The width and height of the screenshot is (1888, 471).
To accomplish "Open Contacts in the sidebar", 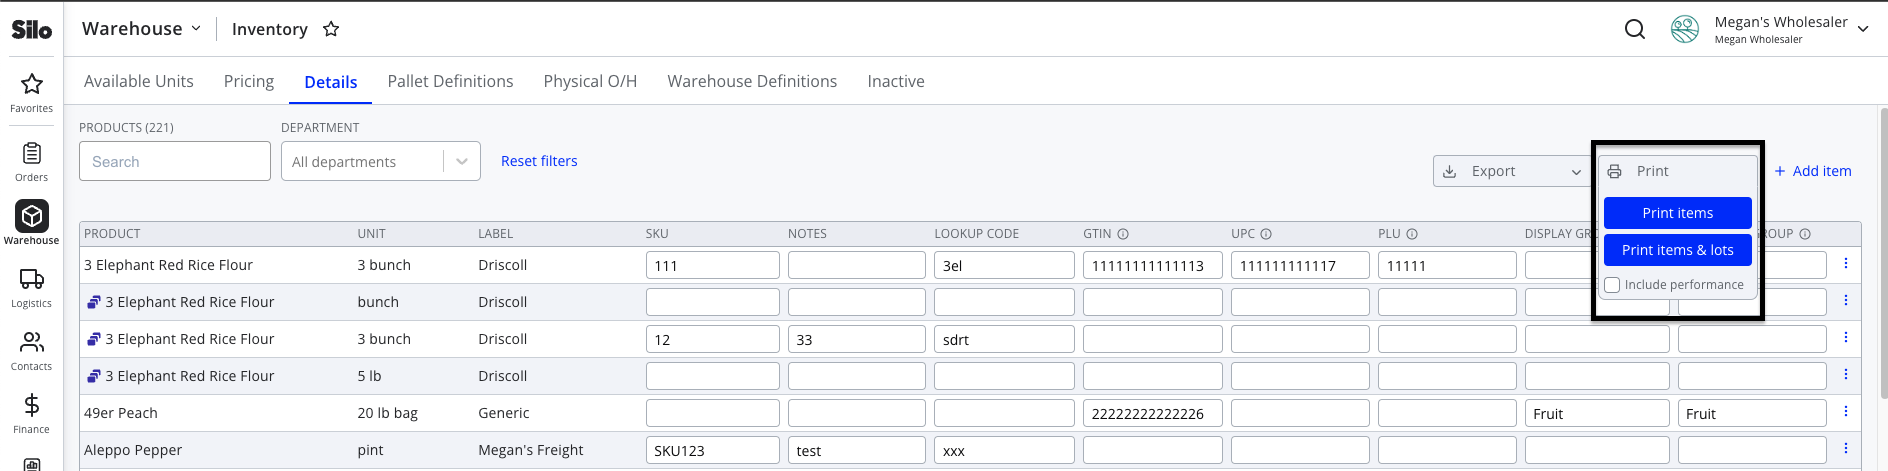I will coord(32,350).
